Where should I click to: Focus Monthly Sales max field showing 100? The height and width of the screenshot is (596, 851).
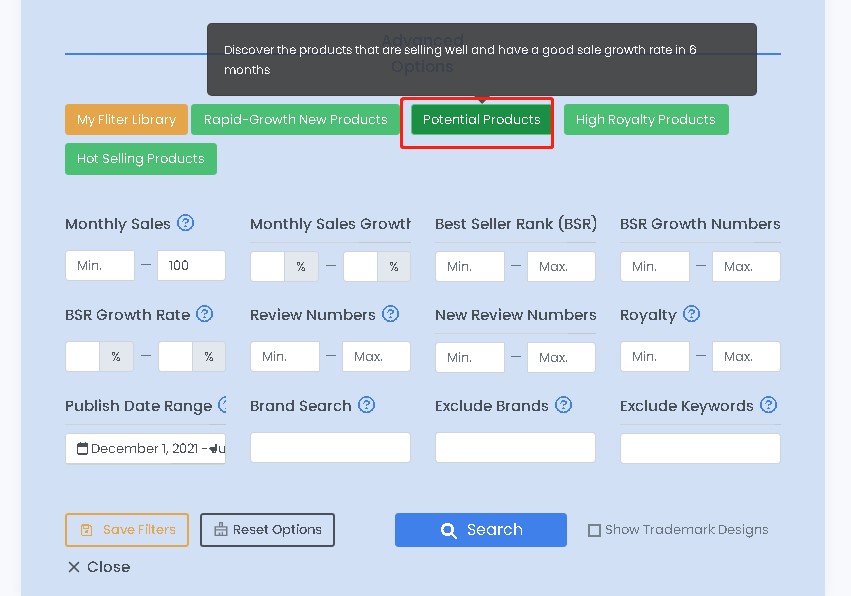[x=191, y=265]
